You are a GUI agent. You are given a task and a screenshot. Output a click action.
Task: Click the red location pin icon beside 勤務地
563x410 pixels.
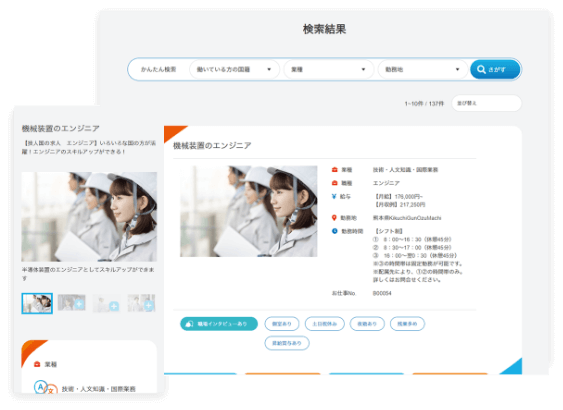tap(334, 218)
